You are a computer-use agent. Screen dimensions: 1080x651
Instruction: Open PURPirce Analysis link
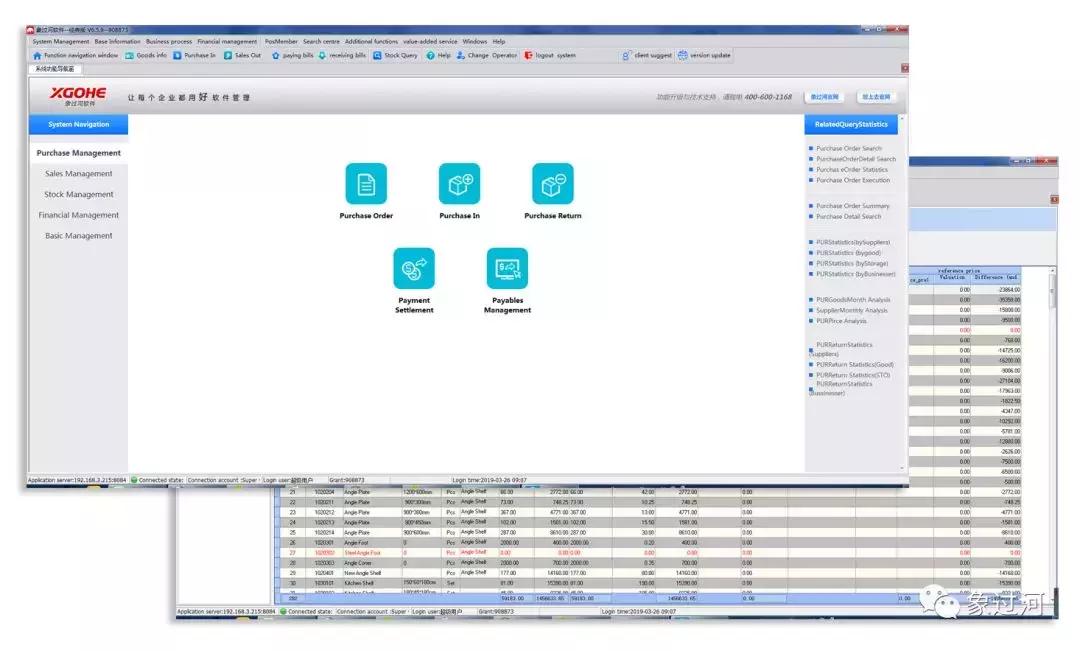[842, 321]
